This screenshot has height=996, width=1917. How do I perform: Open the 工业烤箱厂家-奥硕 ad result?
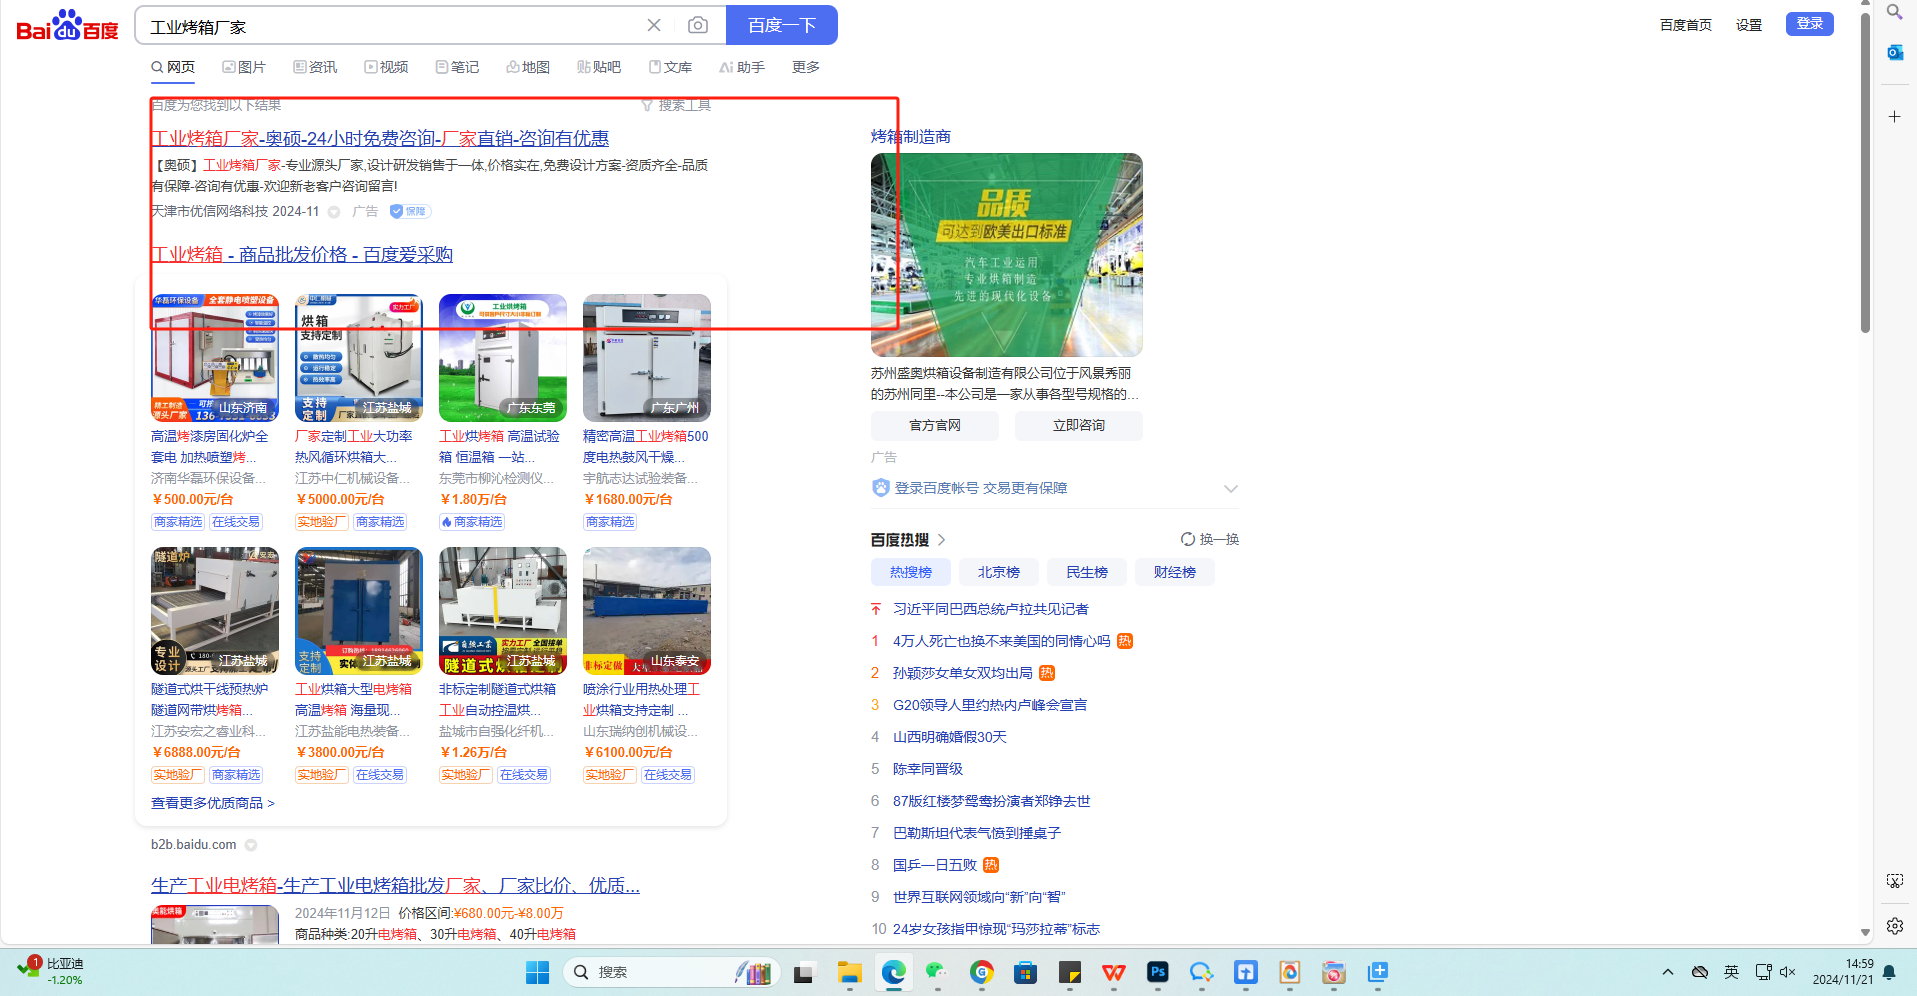pyautogui.click(x=380, y=138)
